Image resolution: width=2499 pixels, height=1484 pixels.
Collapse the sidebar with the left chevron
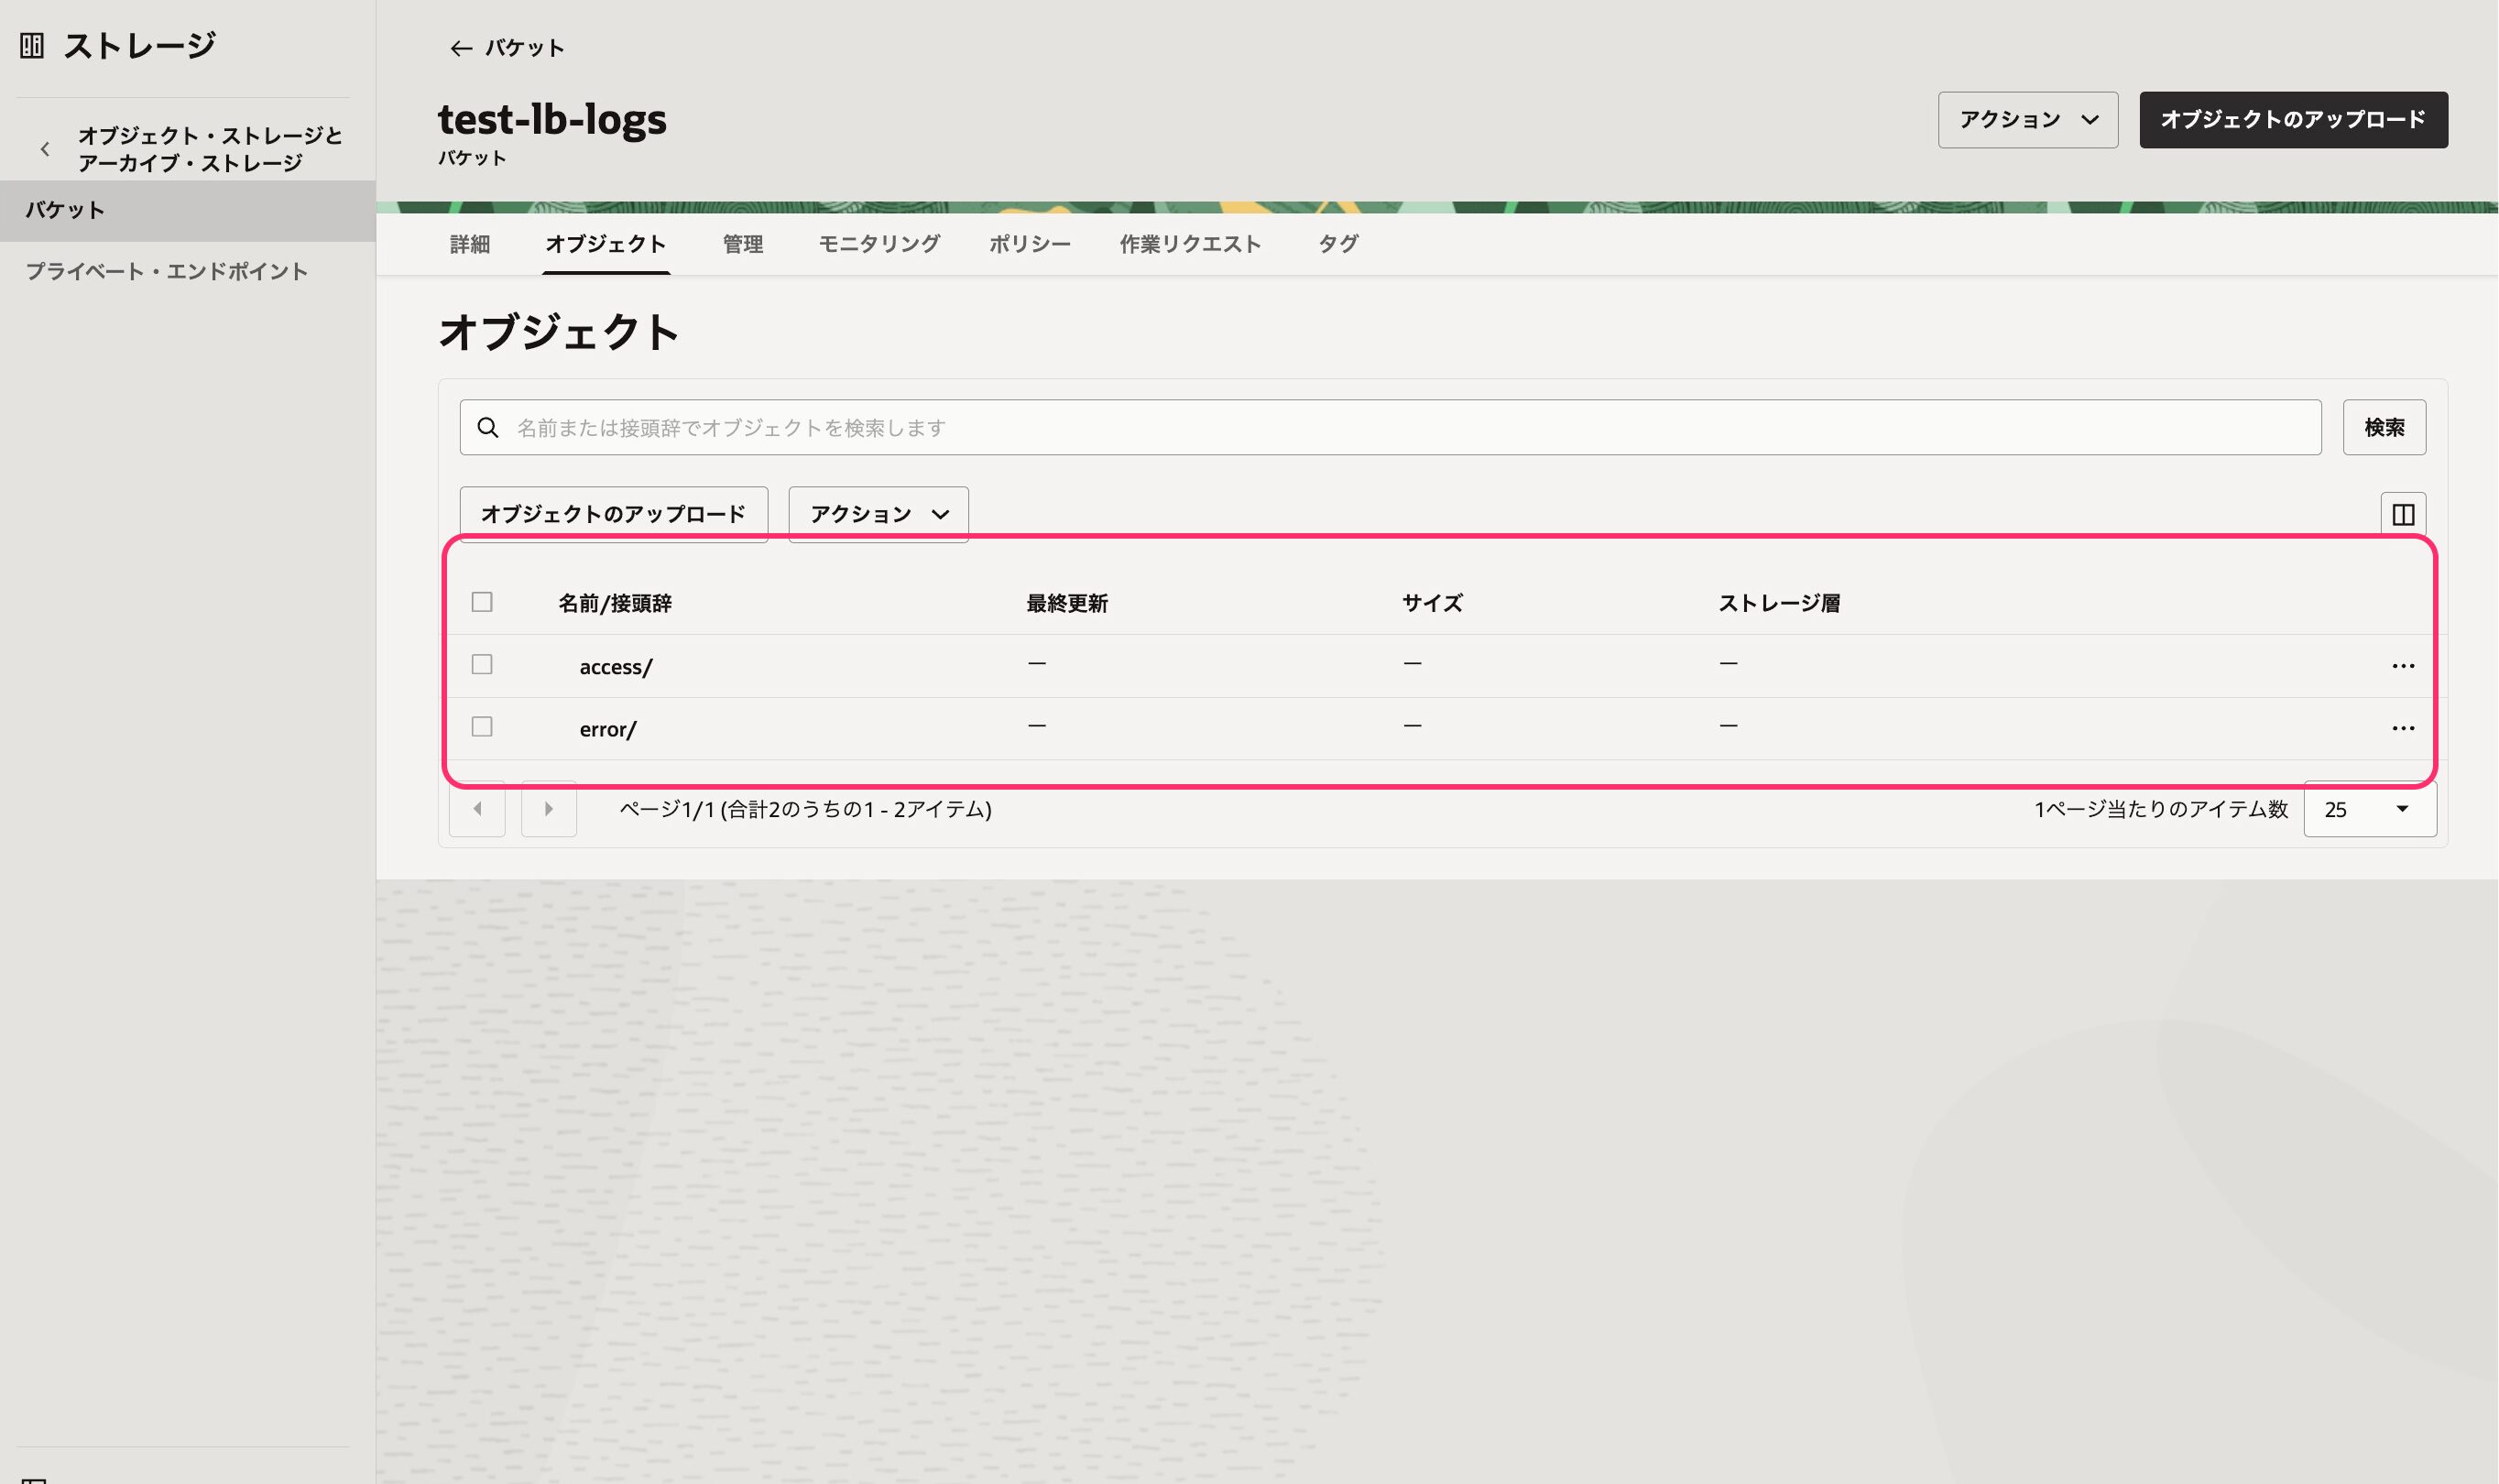pyautogui.click(x=45, y=148)
